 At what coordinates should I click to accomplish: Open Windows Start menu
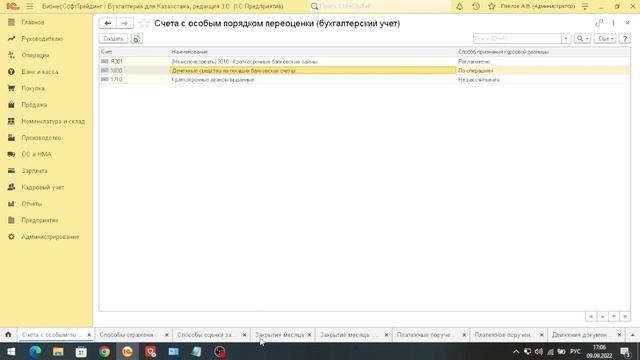(x=11, y=351)
